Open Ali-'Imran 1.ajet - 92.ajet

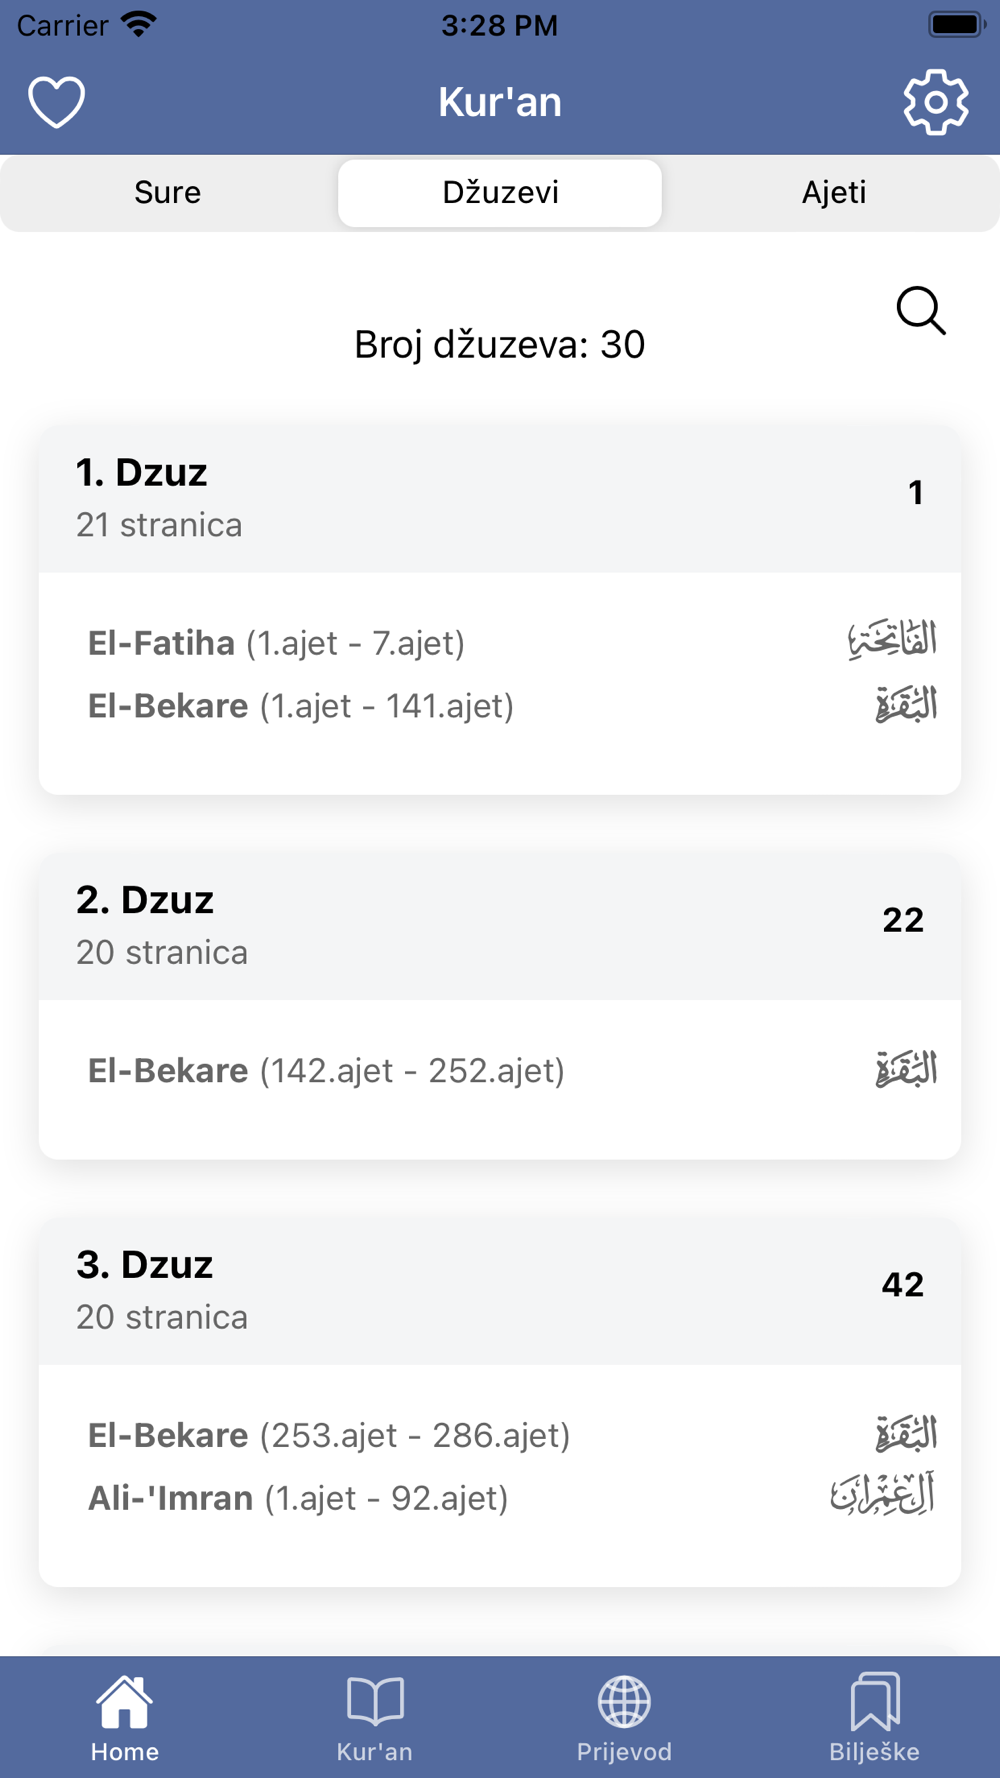(x=298, y=1499)
